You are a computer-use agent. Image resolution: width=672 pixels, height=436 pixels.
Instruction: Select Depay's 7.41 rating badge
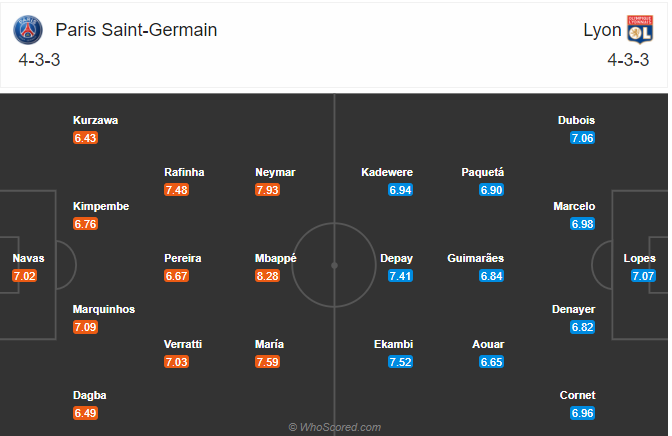coord(400,276)
